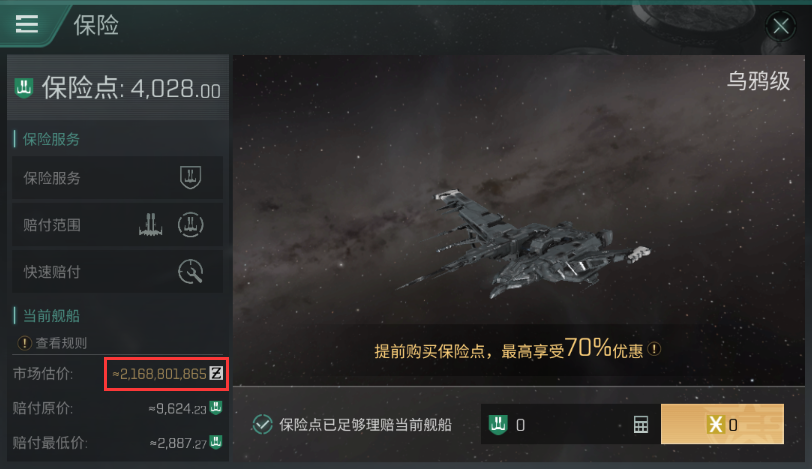Click the shield icon next to 赔付最低价
This screenshot has width=812, height=469.
[216, 442]
